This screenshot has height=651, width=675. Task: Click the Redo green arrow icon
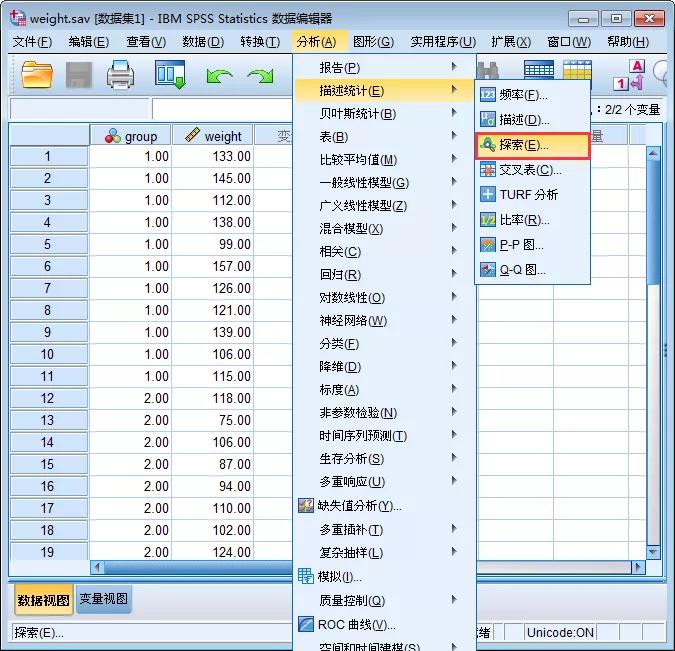point(260,76)
